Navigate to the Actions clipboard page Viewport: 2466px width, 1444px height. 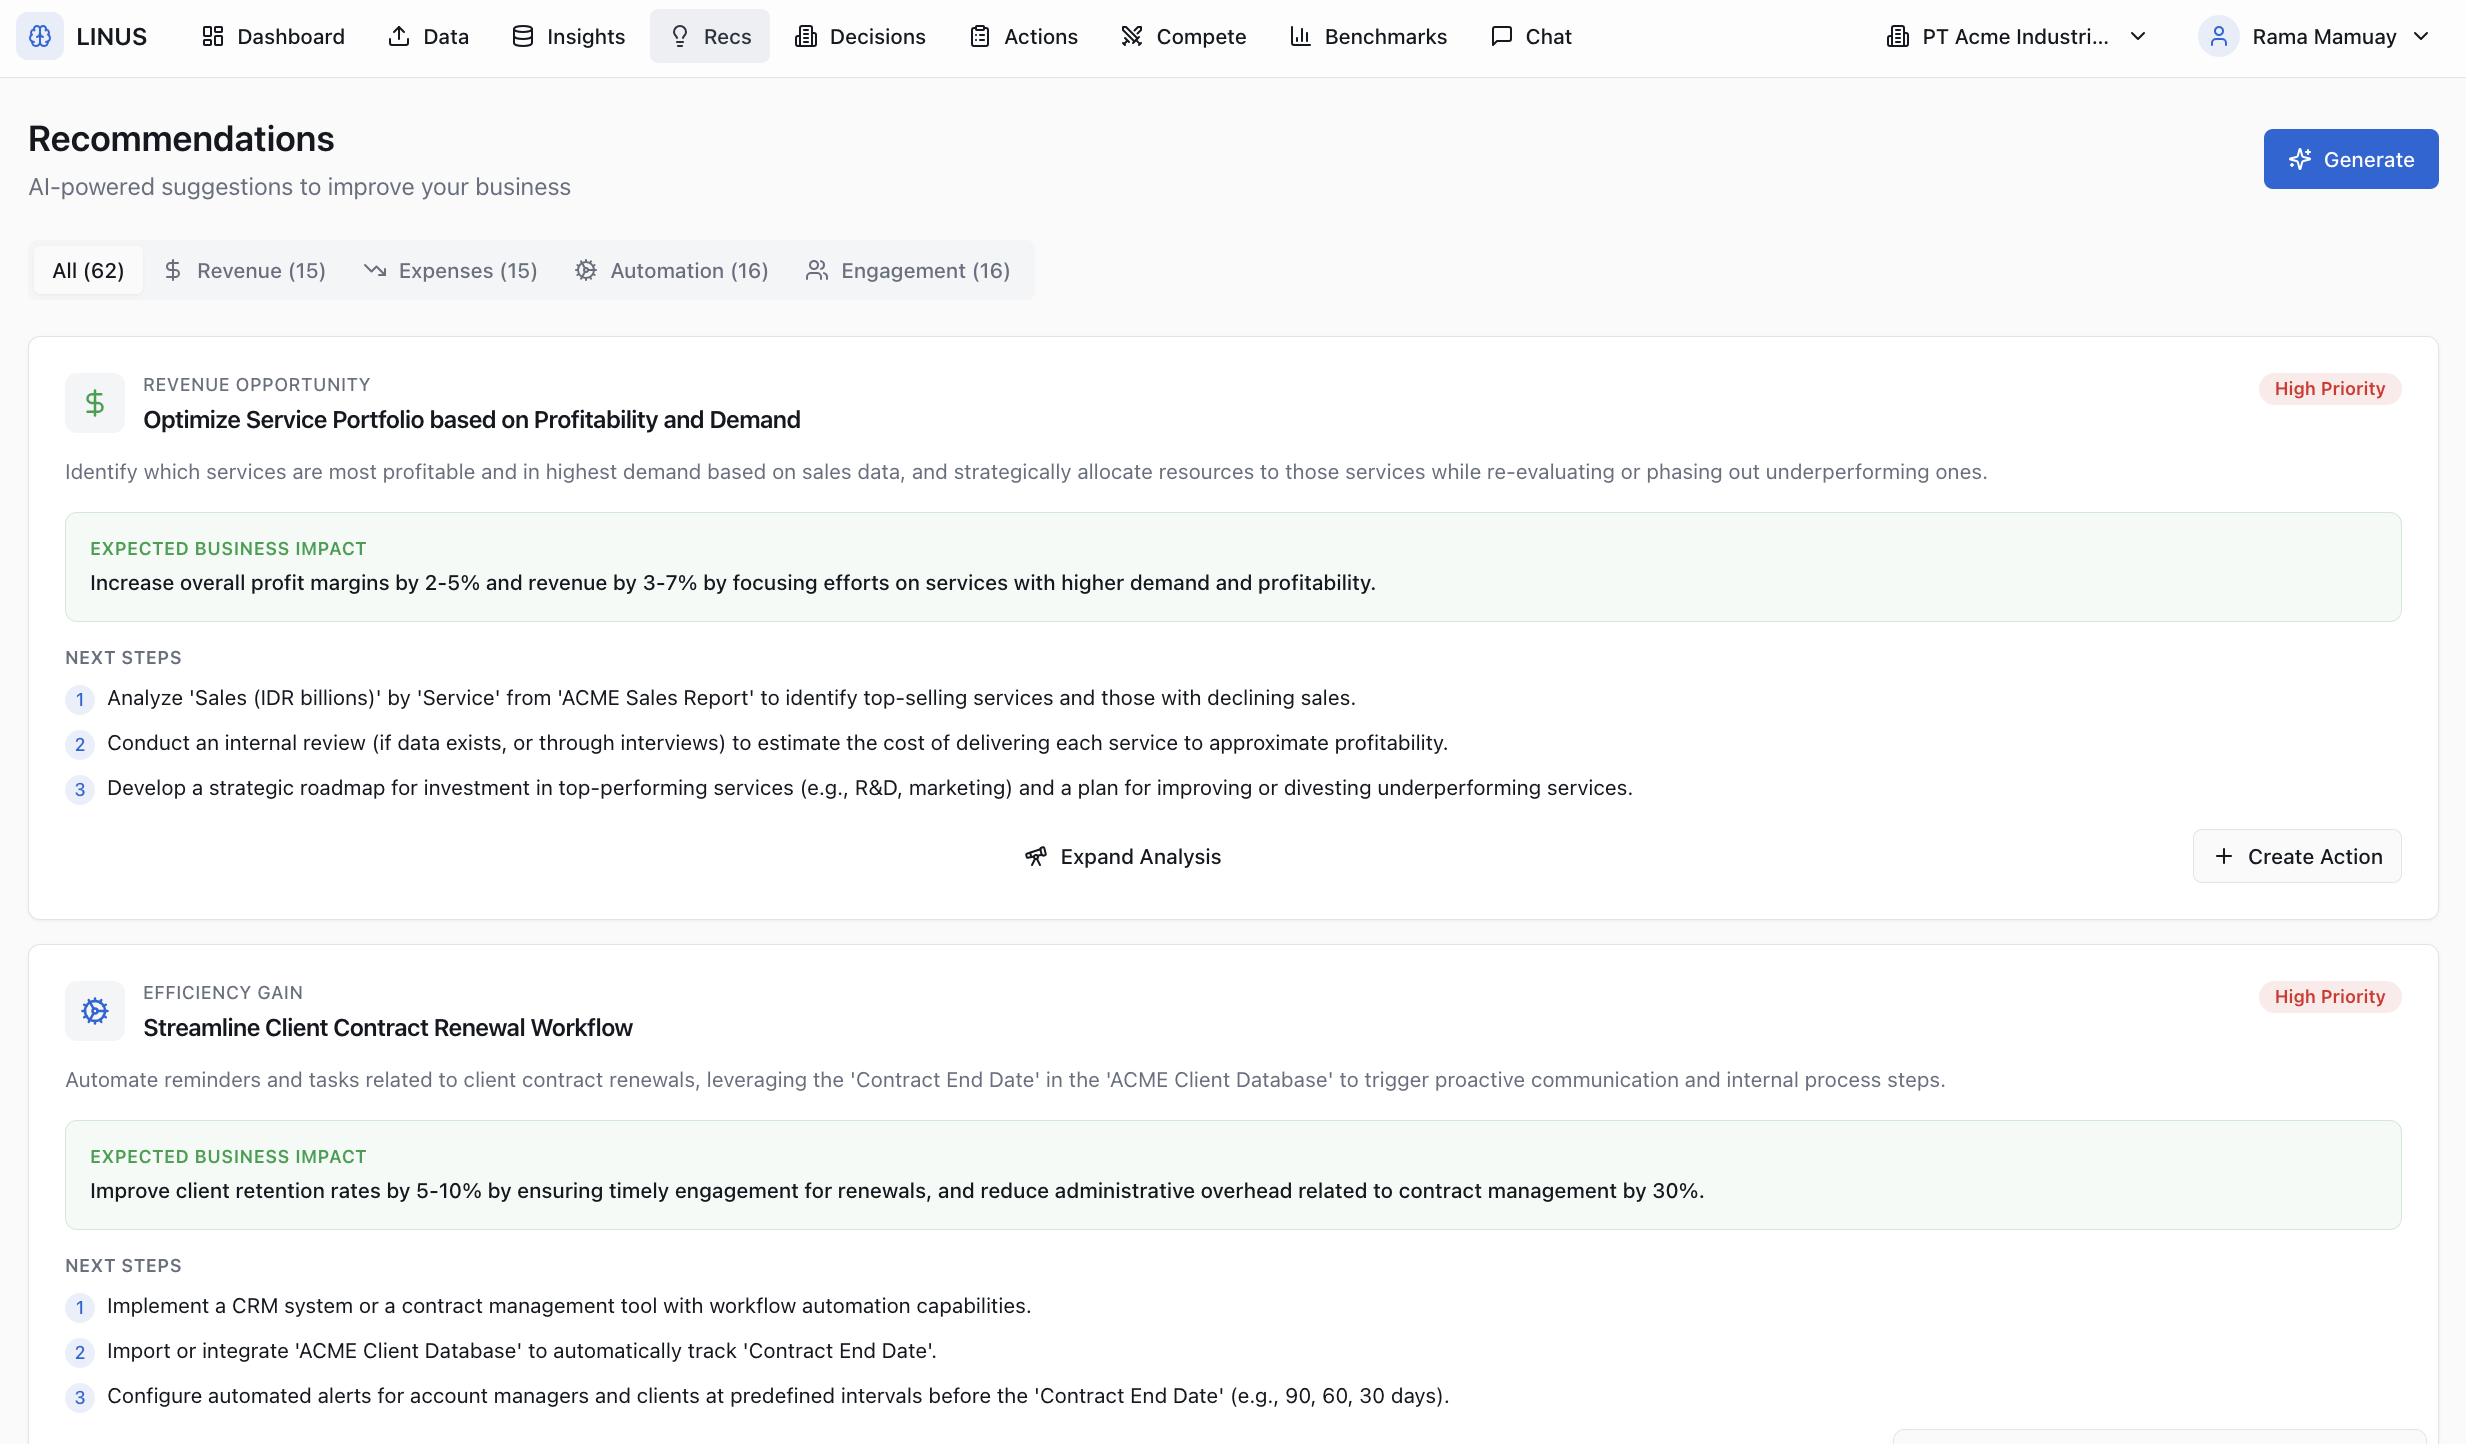1023,36
